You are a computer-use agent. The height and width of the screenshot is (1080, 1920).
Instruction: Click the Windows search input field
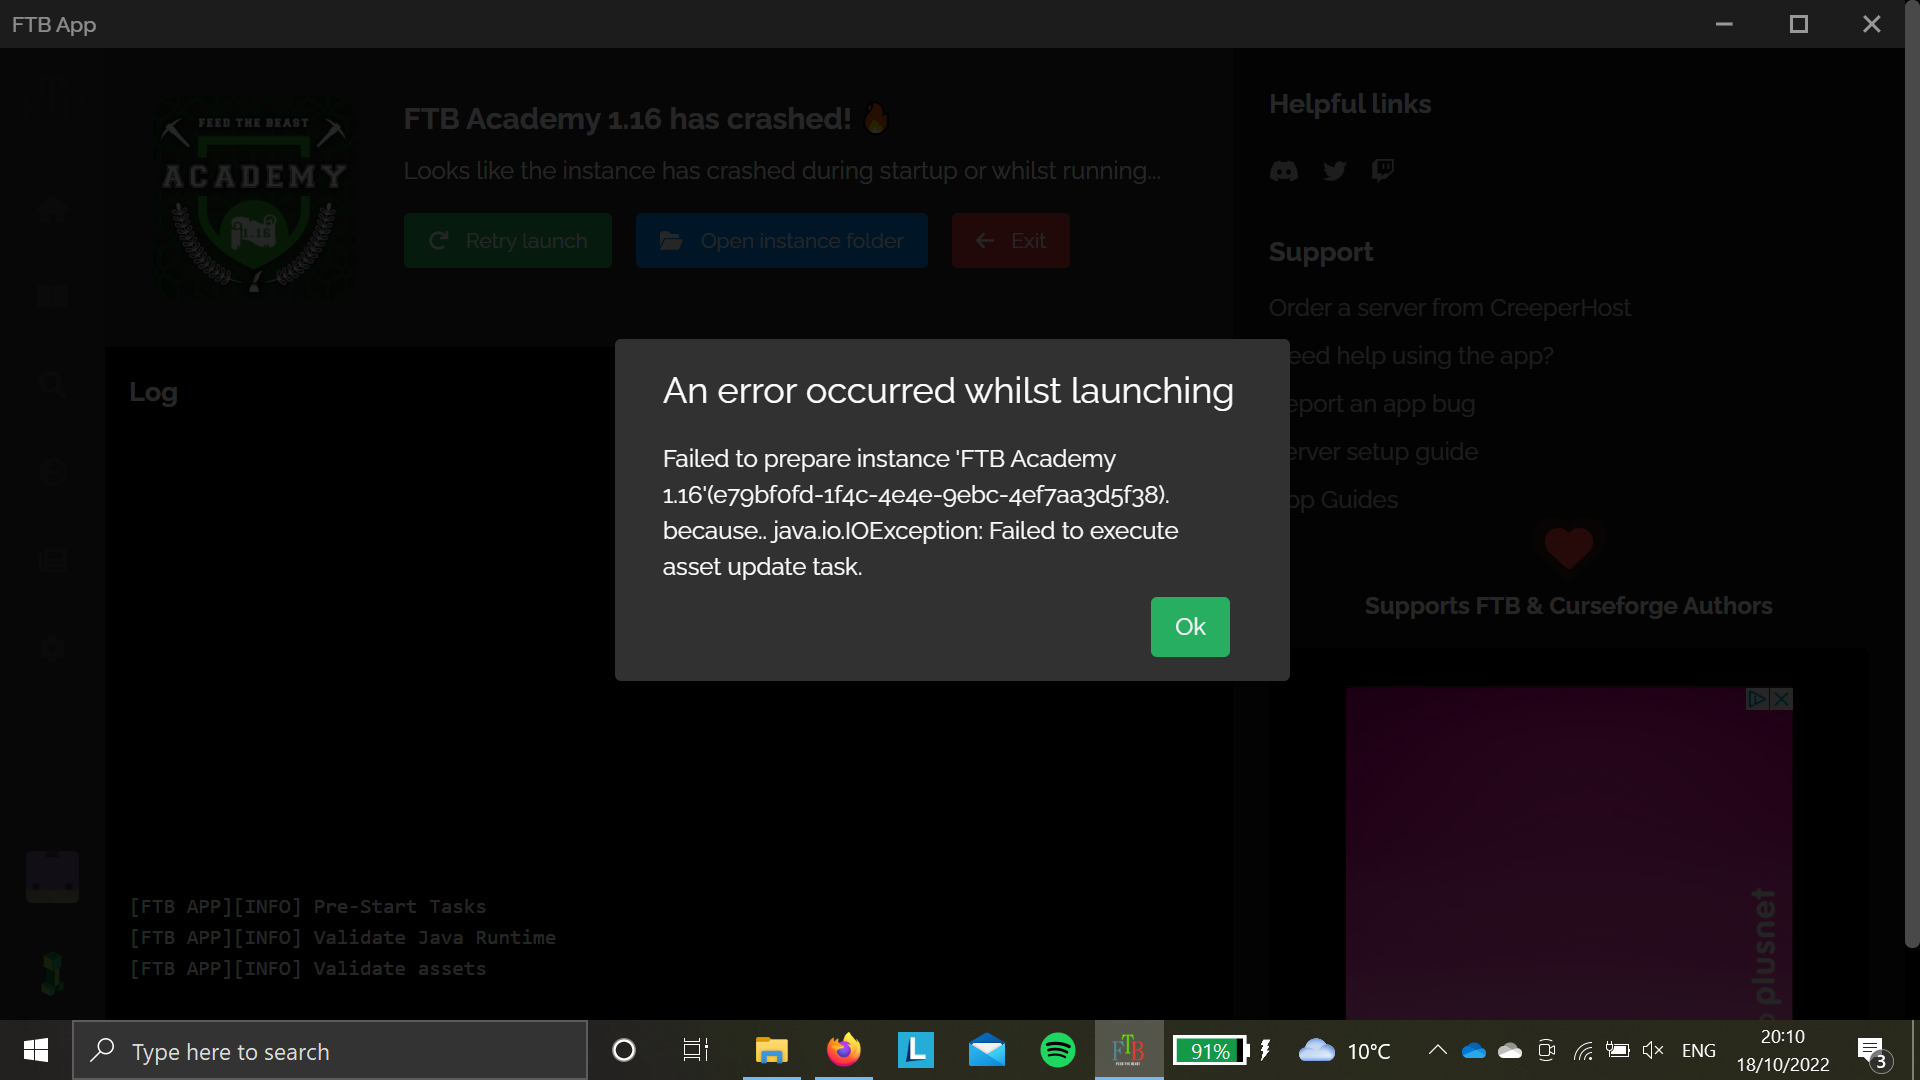pyautogui.click(x=330, y=1051)
